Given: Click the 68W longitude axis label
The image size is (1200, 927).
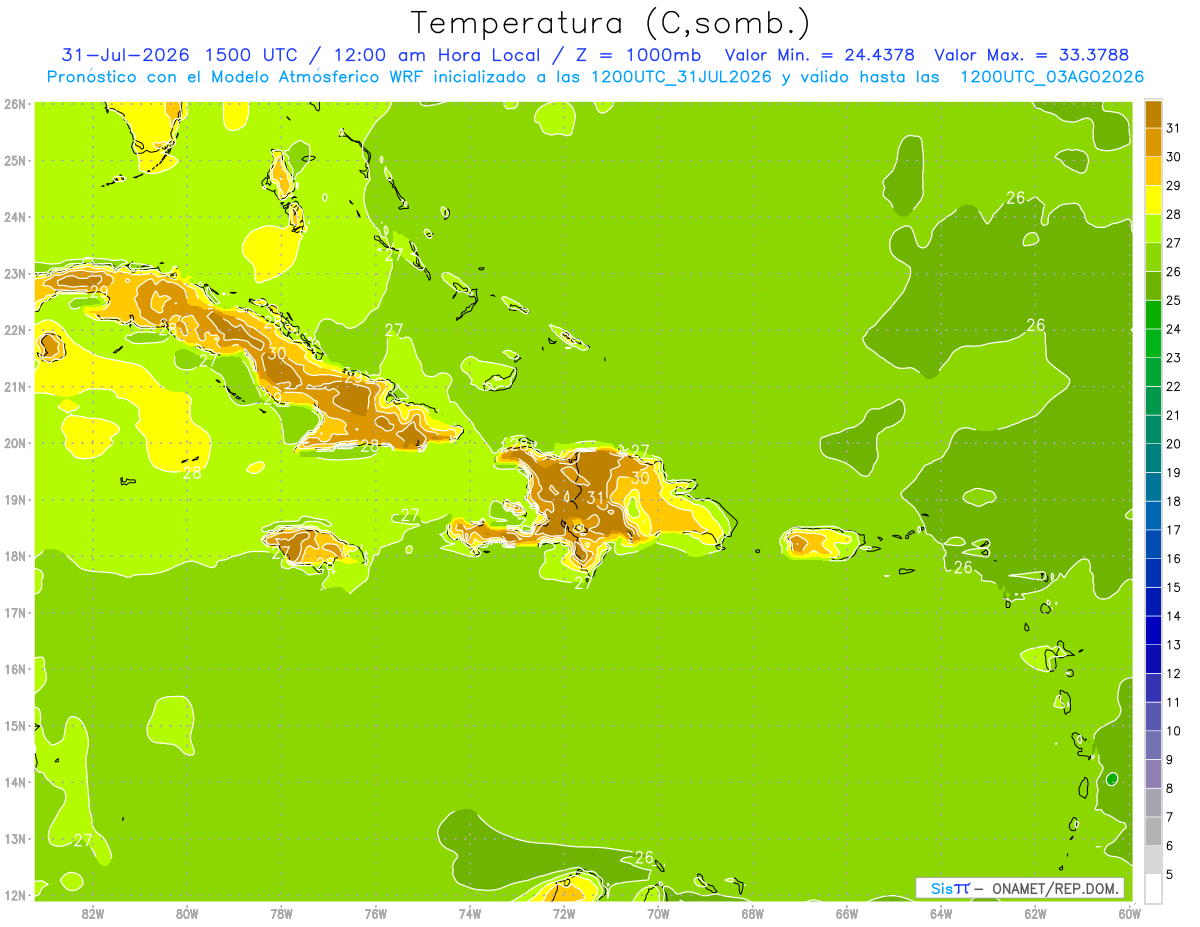Looking at the screenshot, I should pyautogui.click(x=753, y=913).
